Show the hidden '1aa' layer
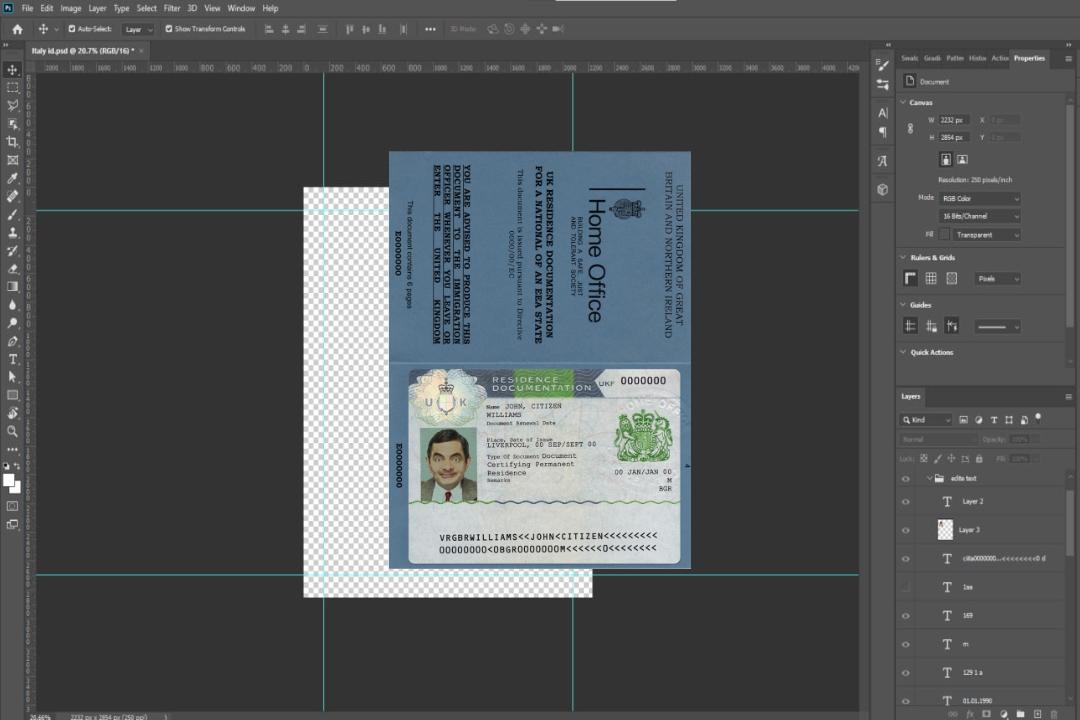This screenshot has width=1080, height=720. tap(906, 587)
